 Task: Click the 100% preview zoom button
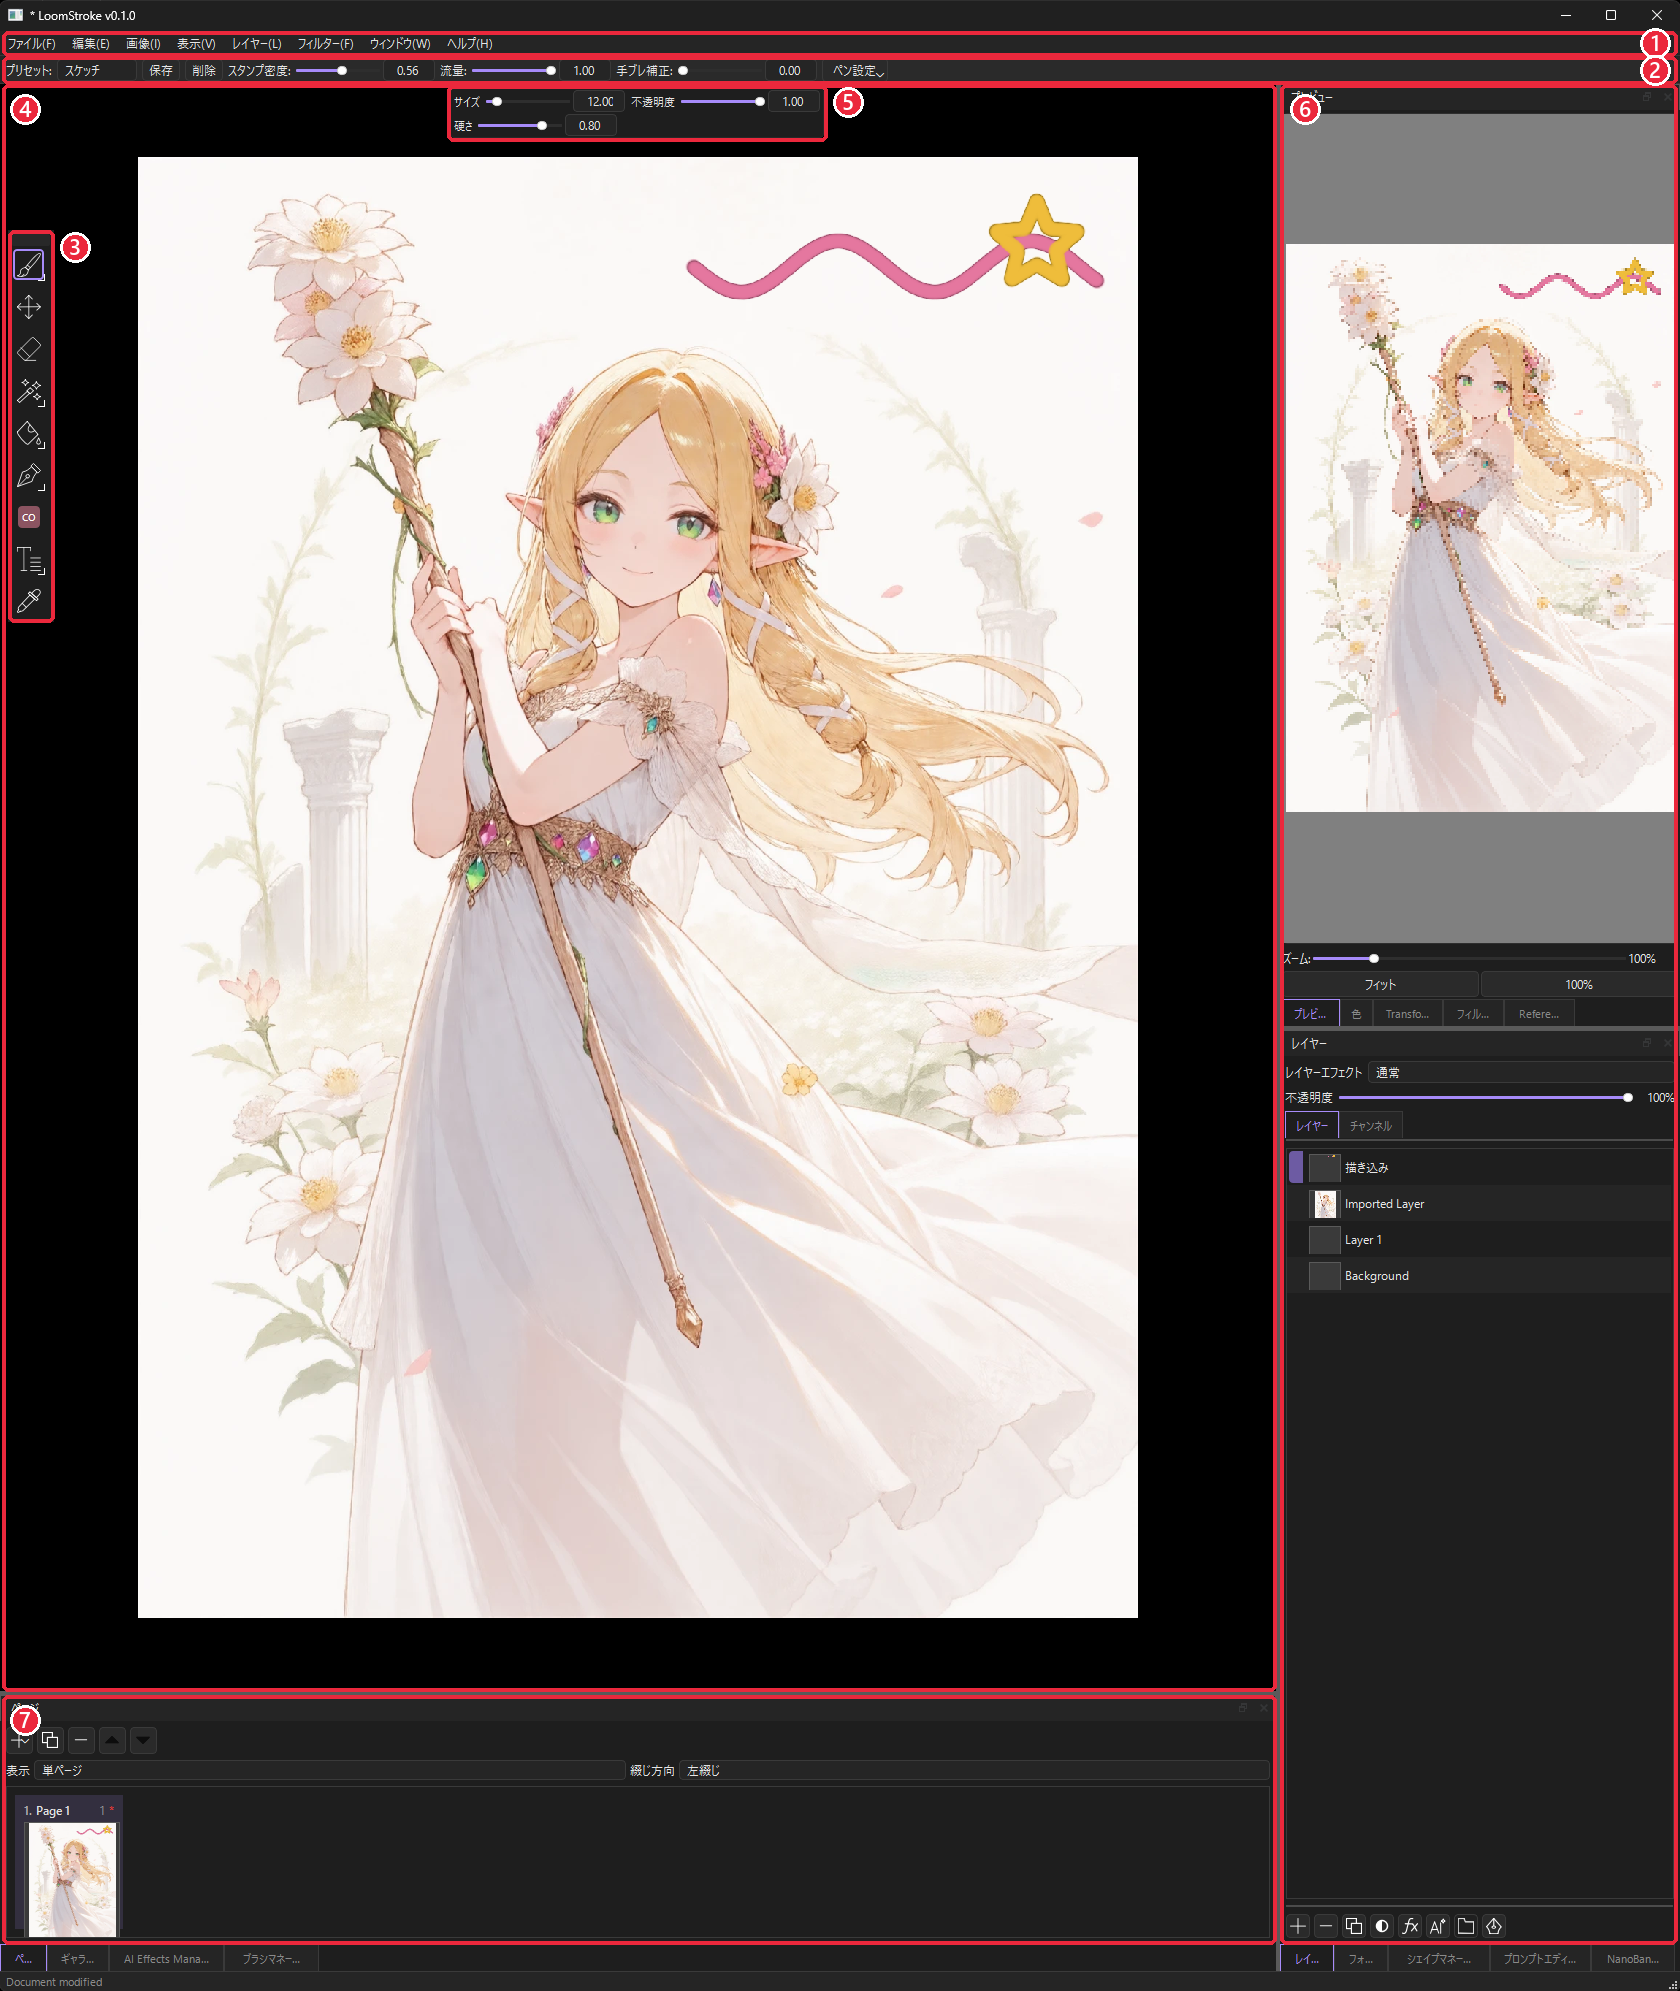pos(1578,985)
